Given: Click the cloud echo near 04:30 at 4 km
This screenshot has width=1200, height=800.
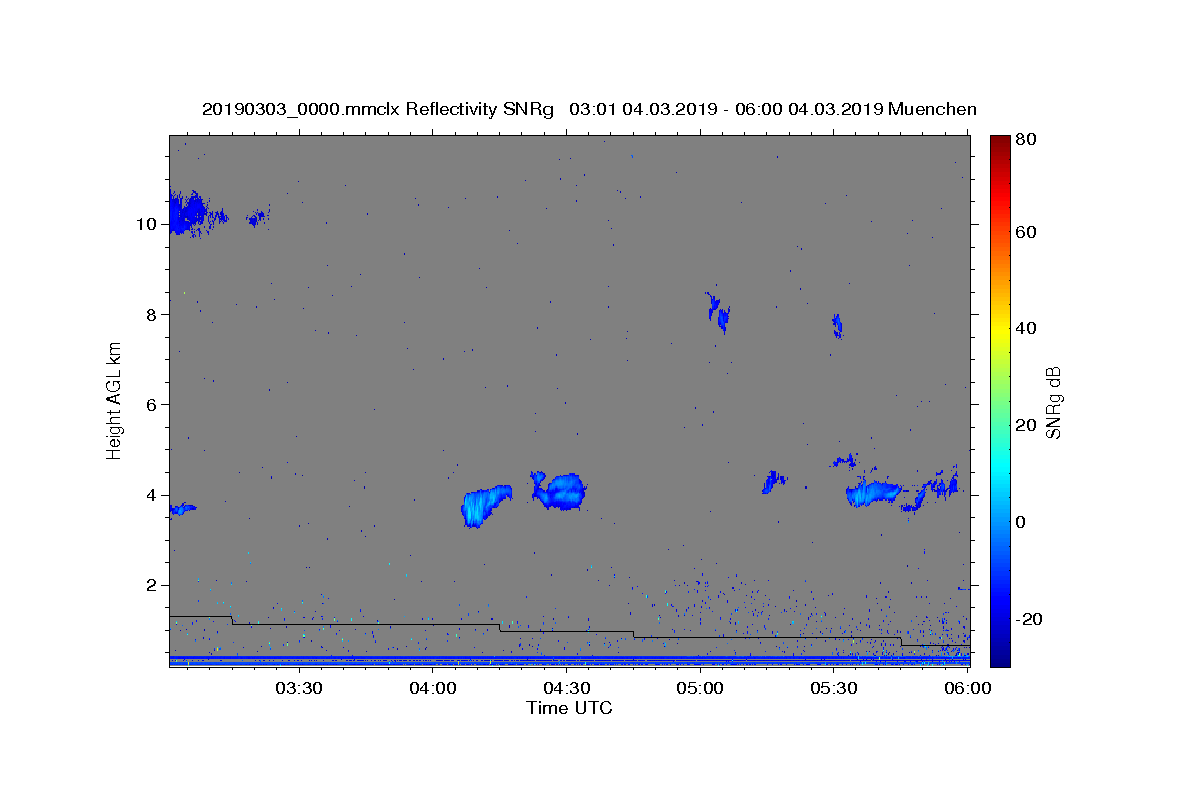Looking at the screenshot, I should (x=560, y=491).
